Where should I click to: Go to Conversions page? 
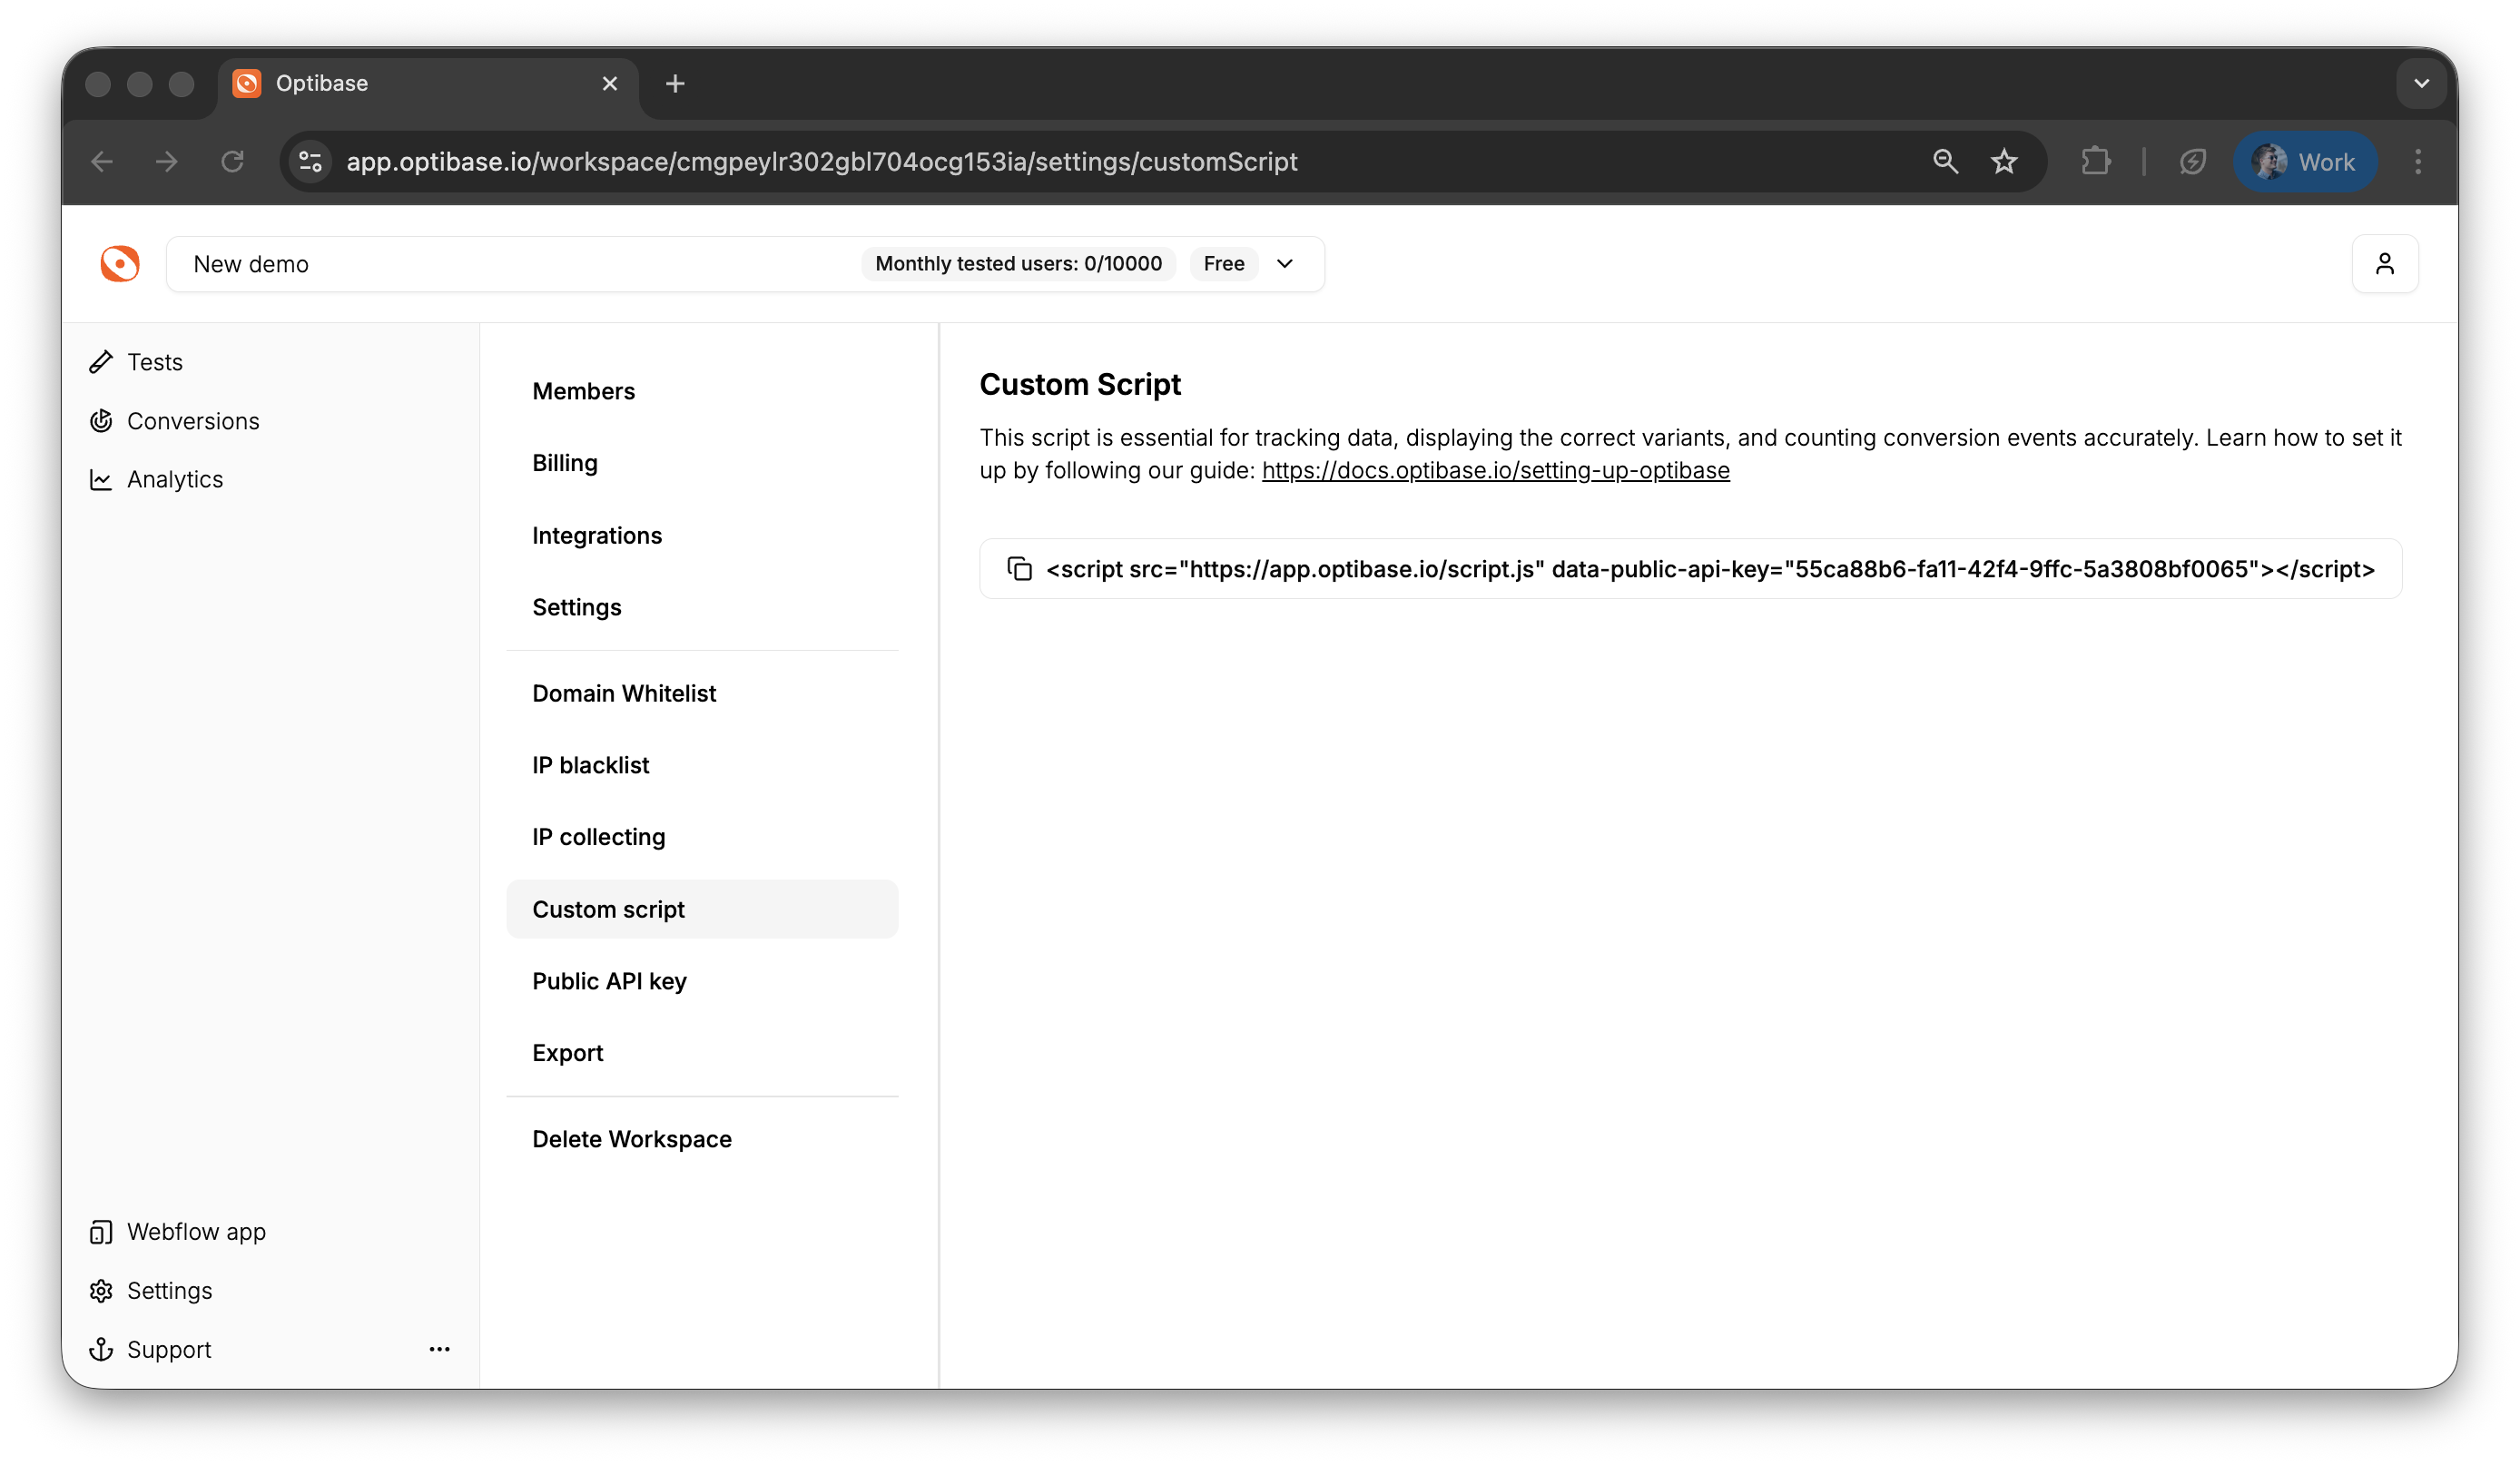coord(192,421)
